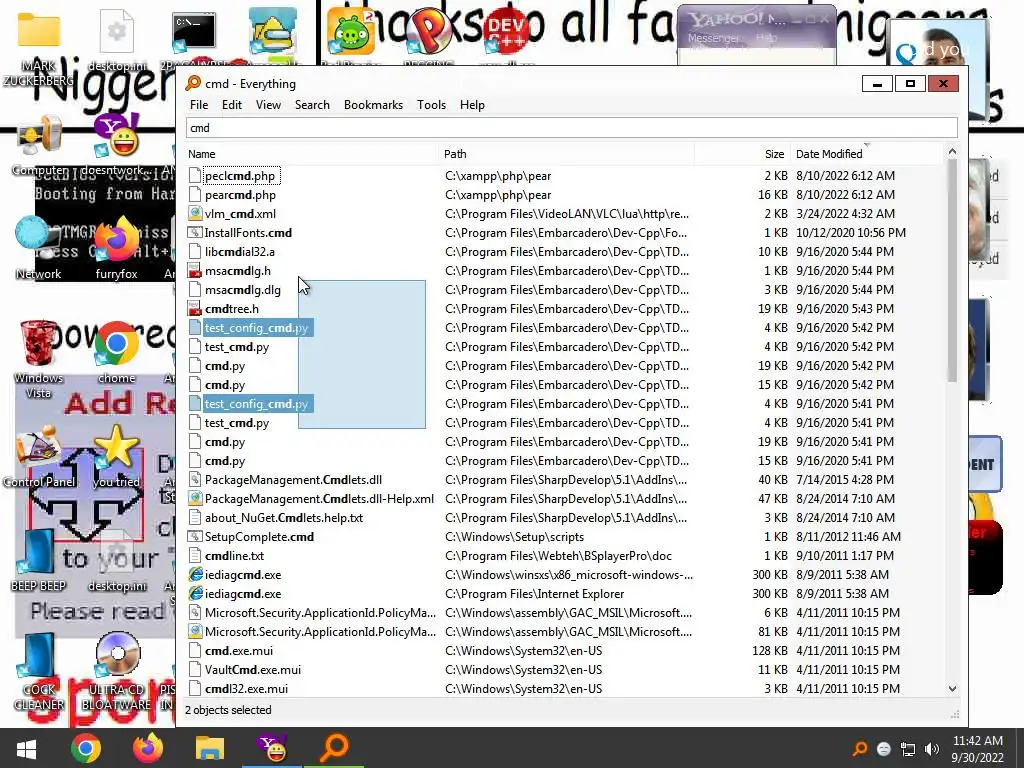The image size is (1024, 768).
Task: Switch to Yahoo Messenger on the taskbar
Action: 272,748
